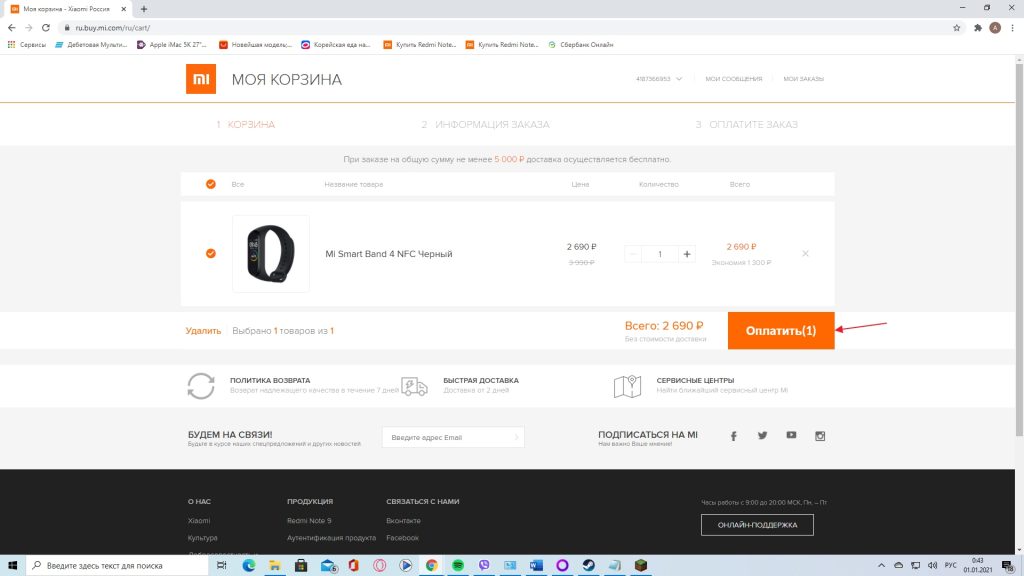The width and height of the screenshot is (1024, 576).
Task: Open Chrome extensions puzzle icon
Action: tap(977, 28)
